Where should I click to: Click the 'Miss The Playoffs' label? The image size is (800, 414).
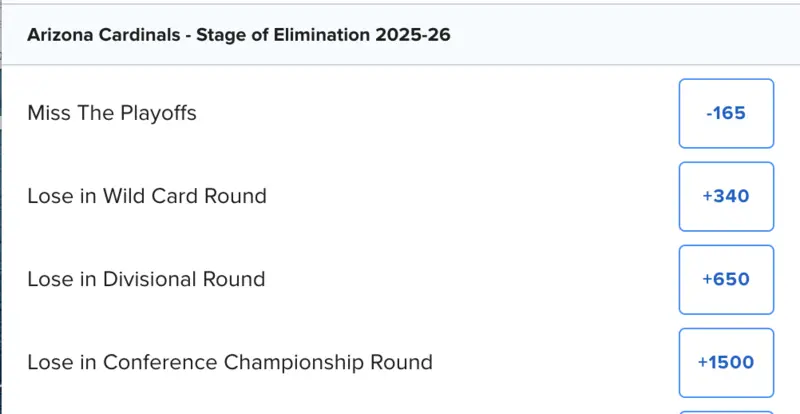(112, 113)
